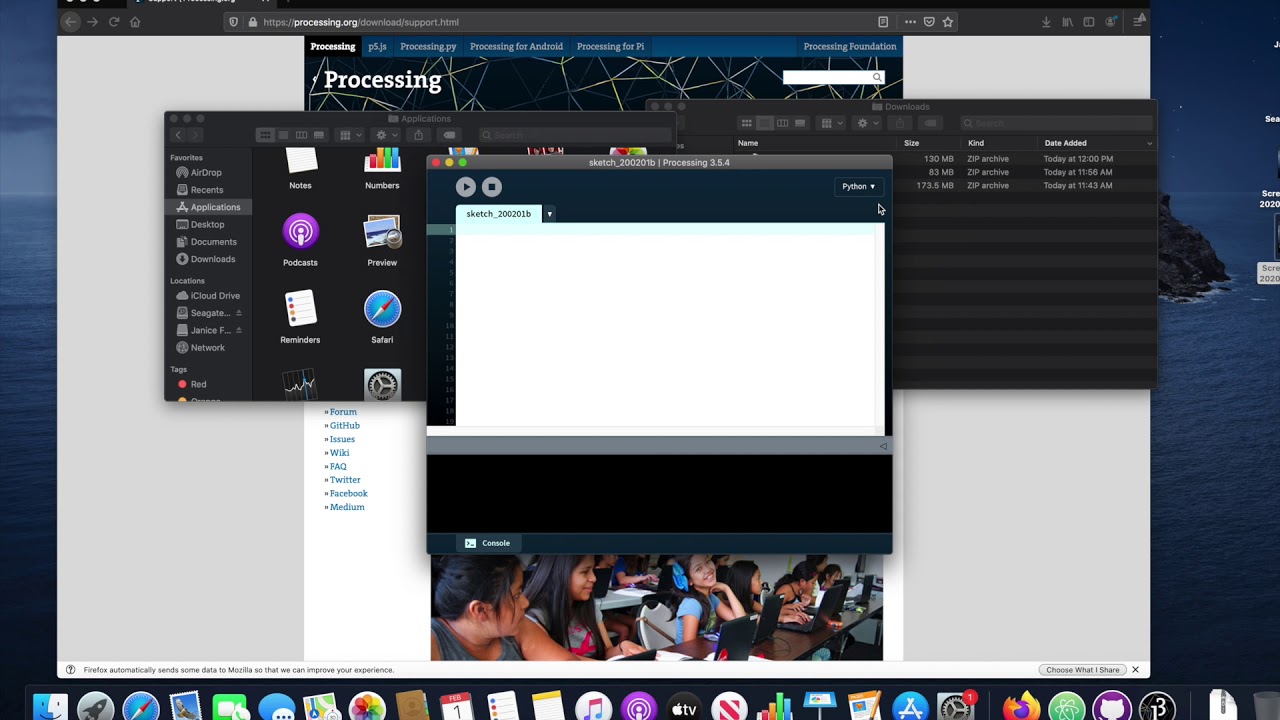
Task: Click the Firefox Reload button
Action: click(114, 22)
